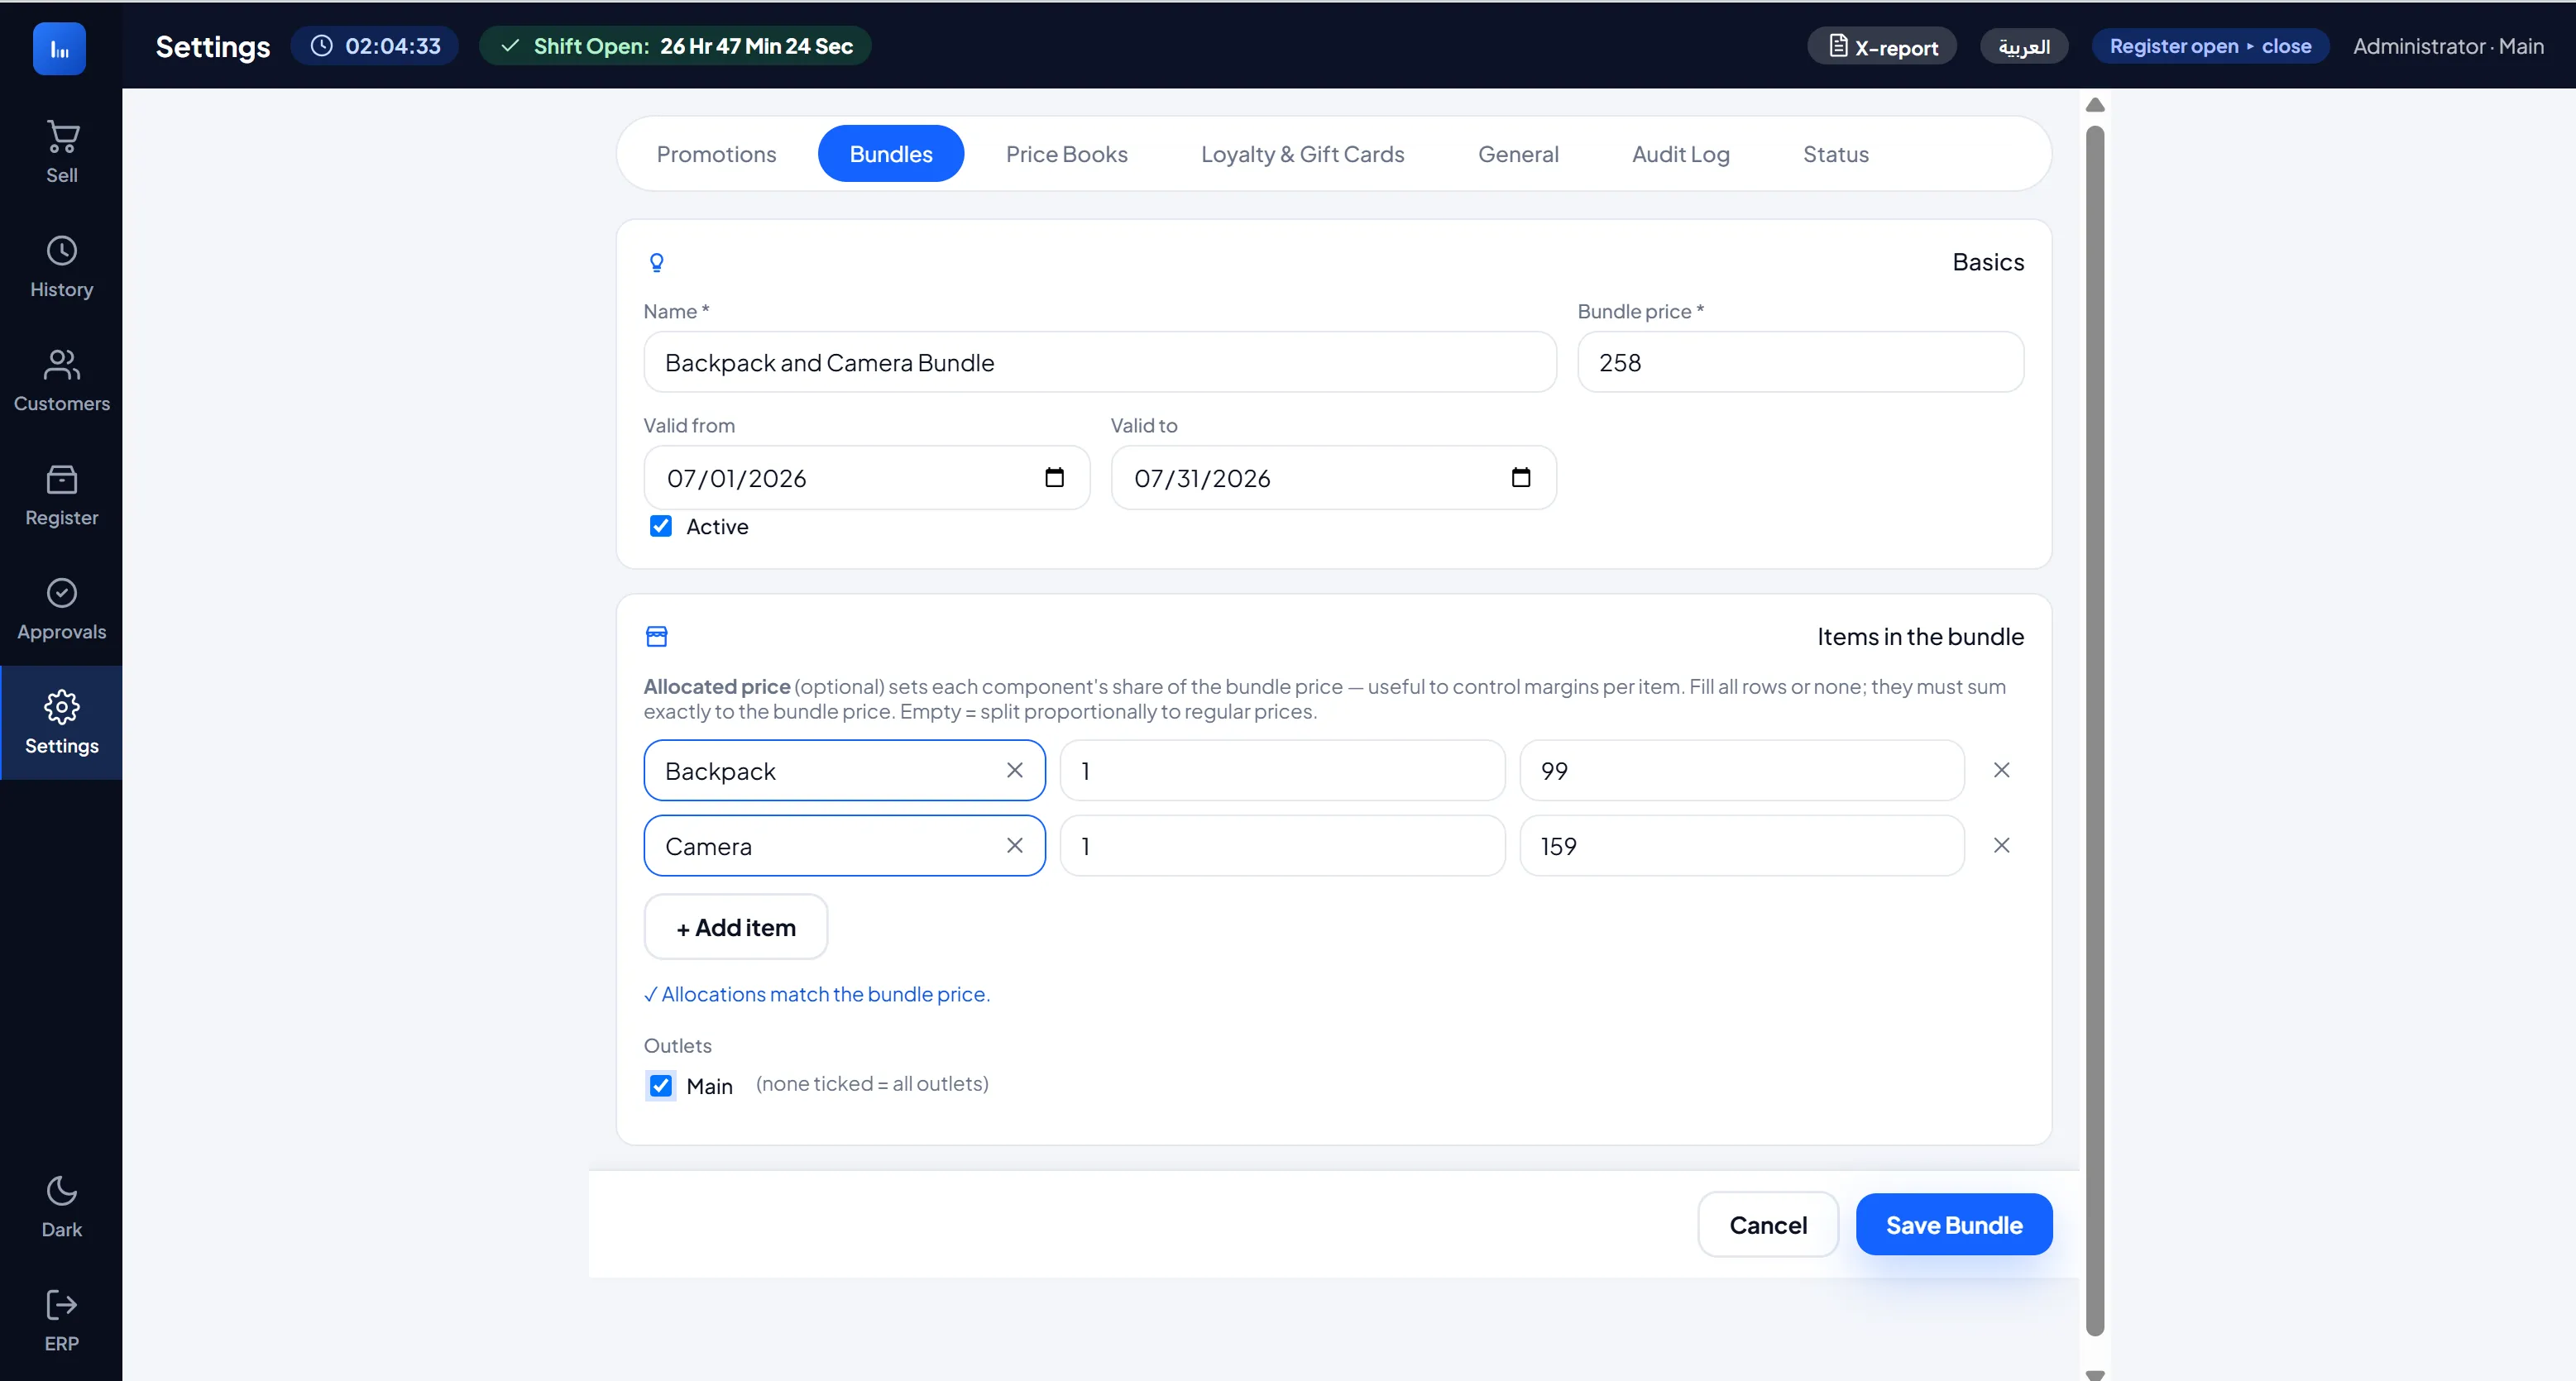Viewport: 2576px width, 1381px height.
Task: Click the store icon in Items section
Action: (x=656, y=636)
